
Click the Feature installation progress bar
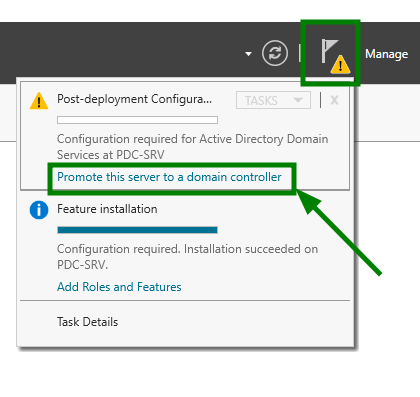(x=137, y=230)
